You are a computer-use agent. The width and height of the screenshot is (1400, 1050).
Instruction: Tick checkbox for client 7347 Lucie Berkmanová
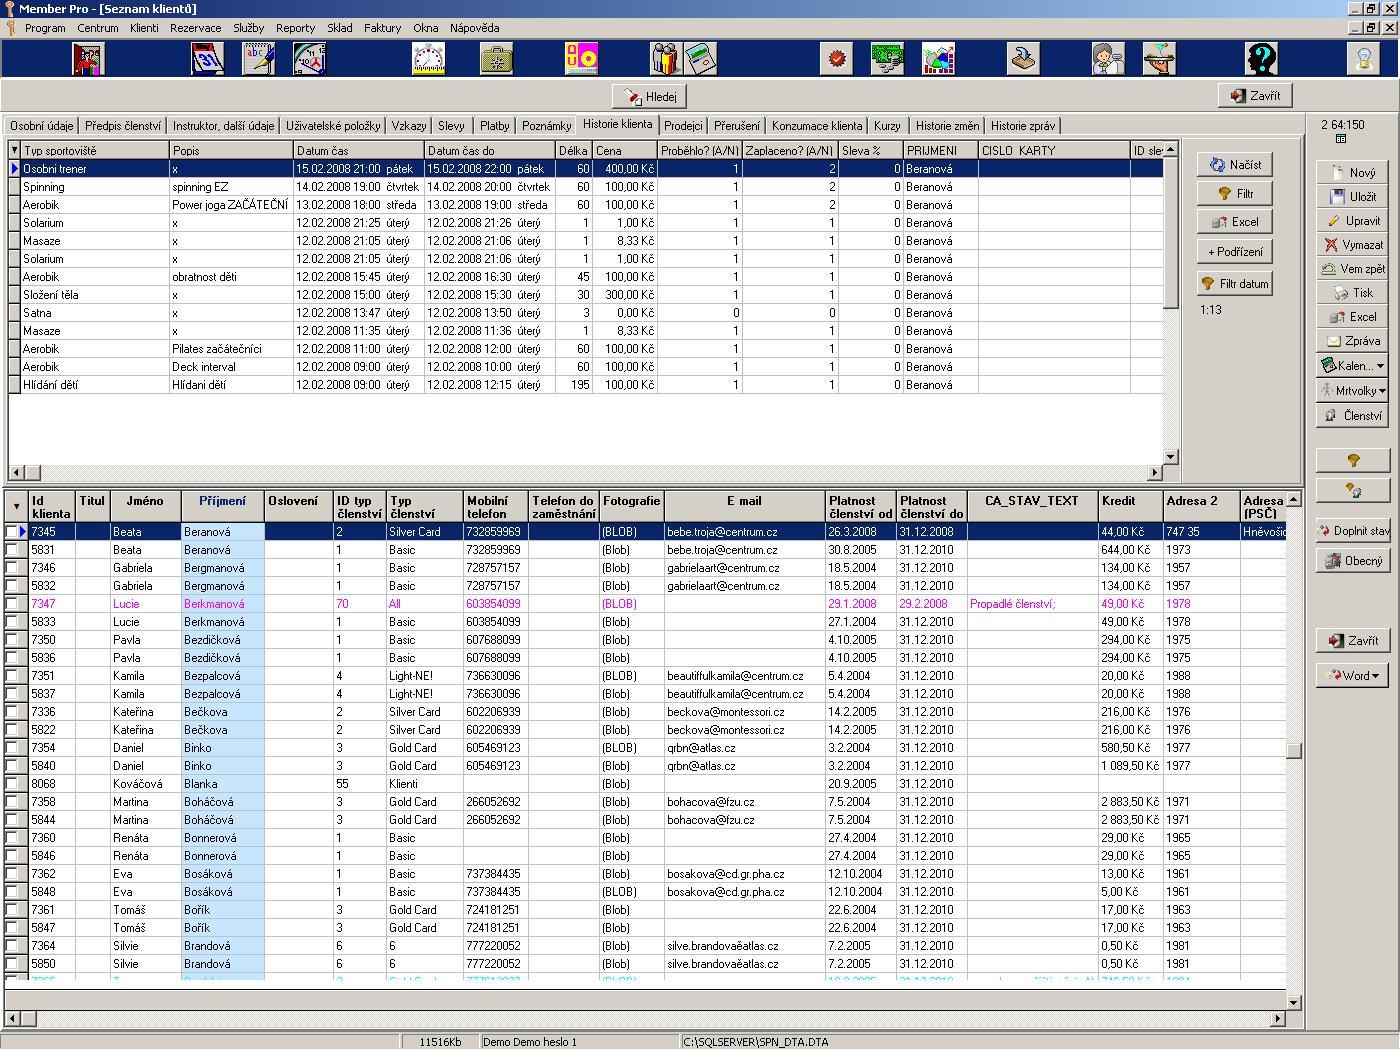tap(12, 604)
